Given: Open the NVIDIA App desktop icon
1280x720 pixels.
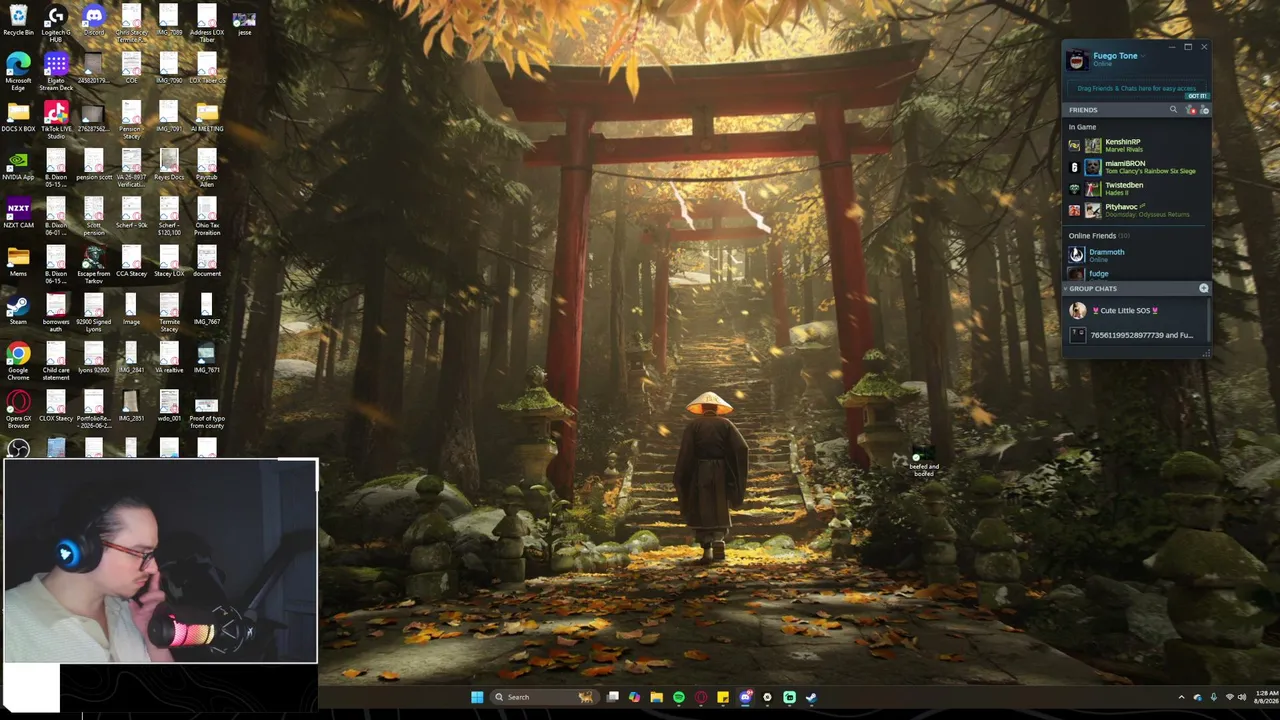Looking at the screenshot, I should pyautogui.click(x=18, y=165).
